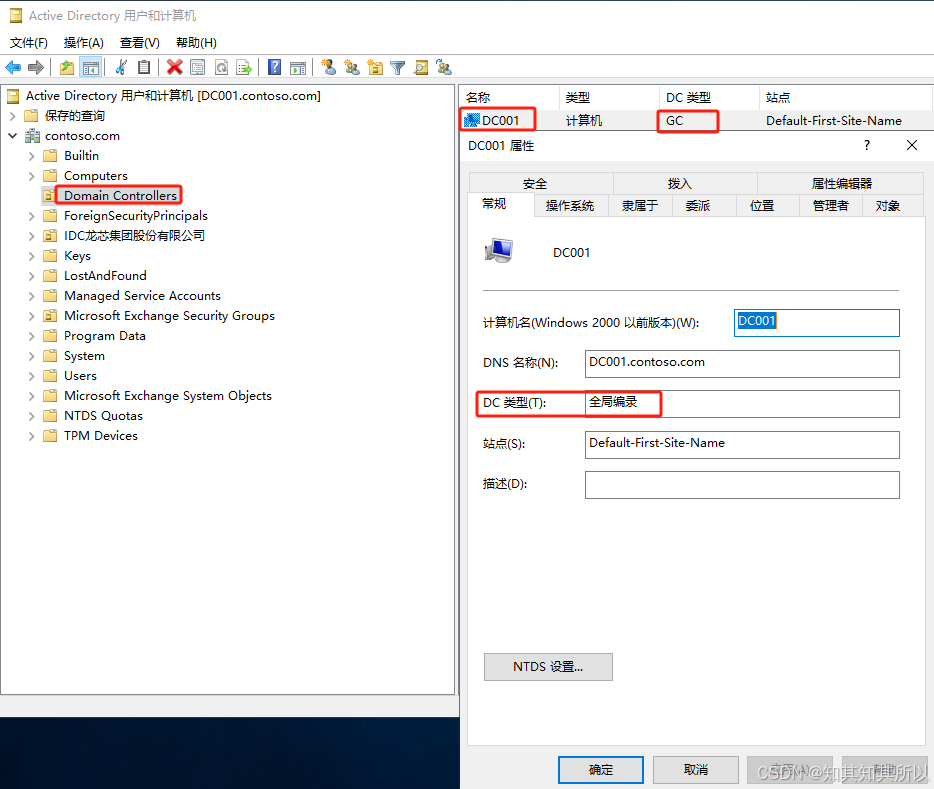934x789 pixels.
Task: Click the dialog Help question mark button
Action: [x=867, y=145]
